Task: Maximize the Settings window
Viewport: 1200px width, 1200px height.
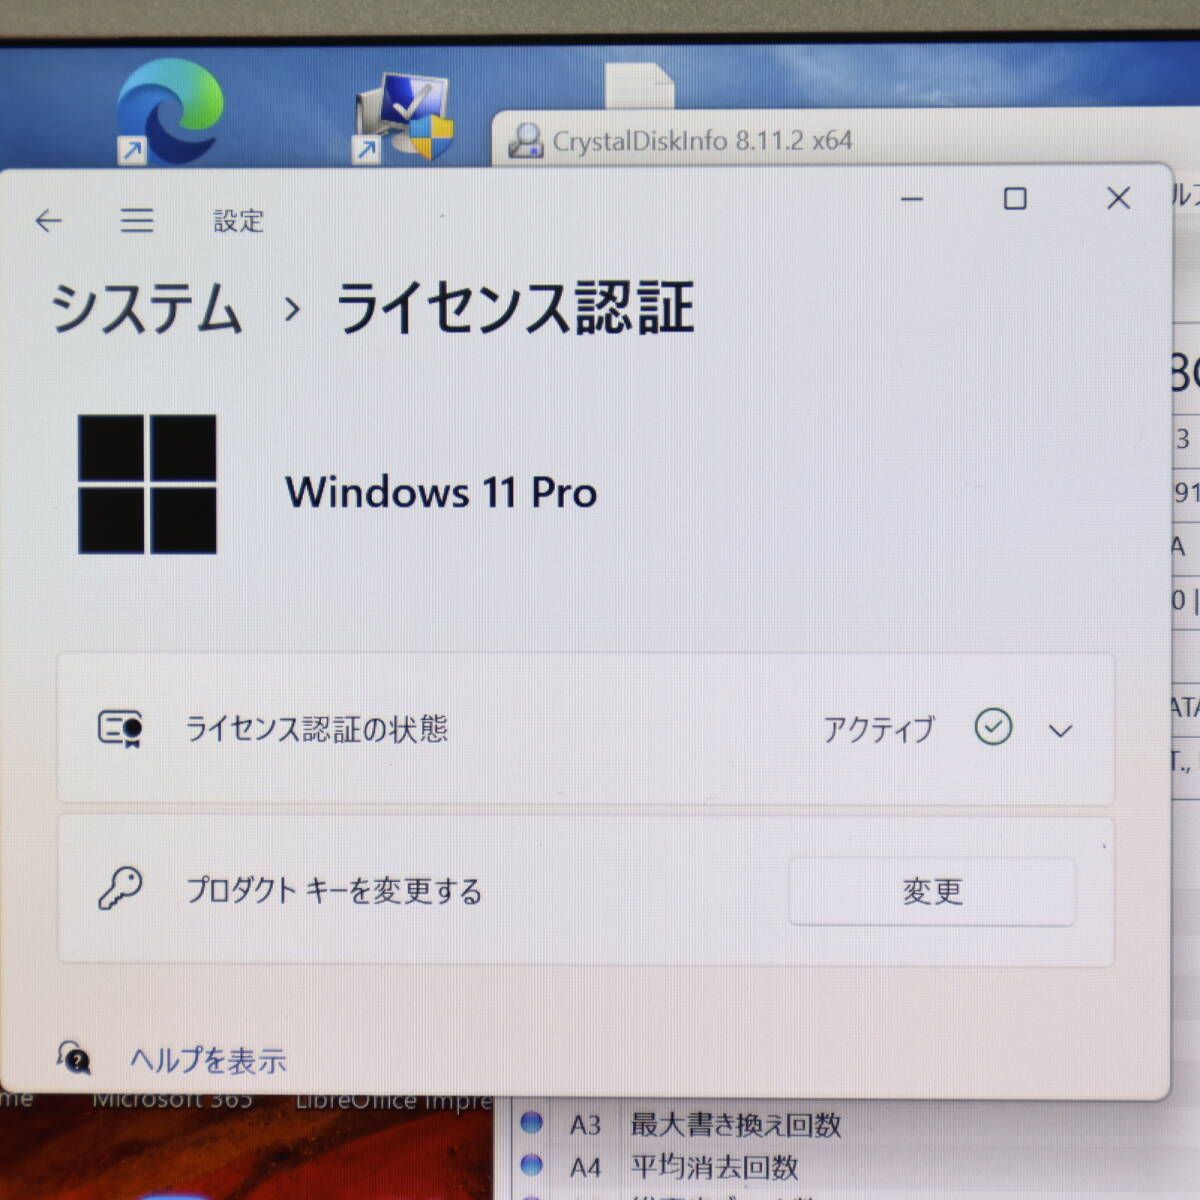Action: coord(1015,199)
